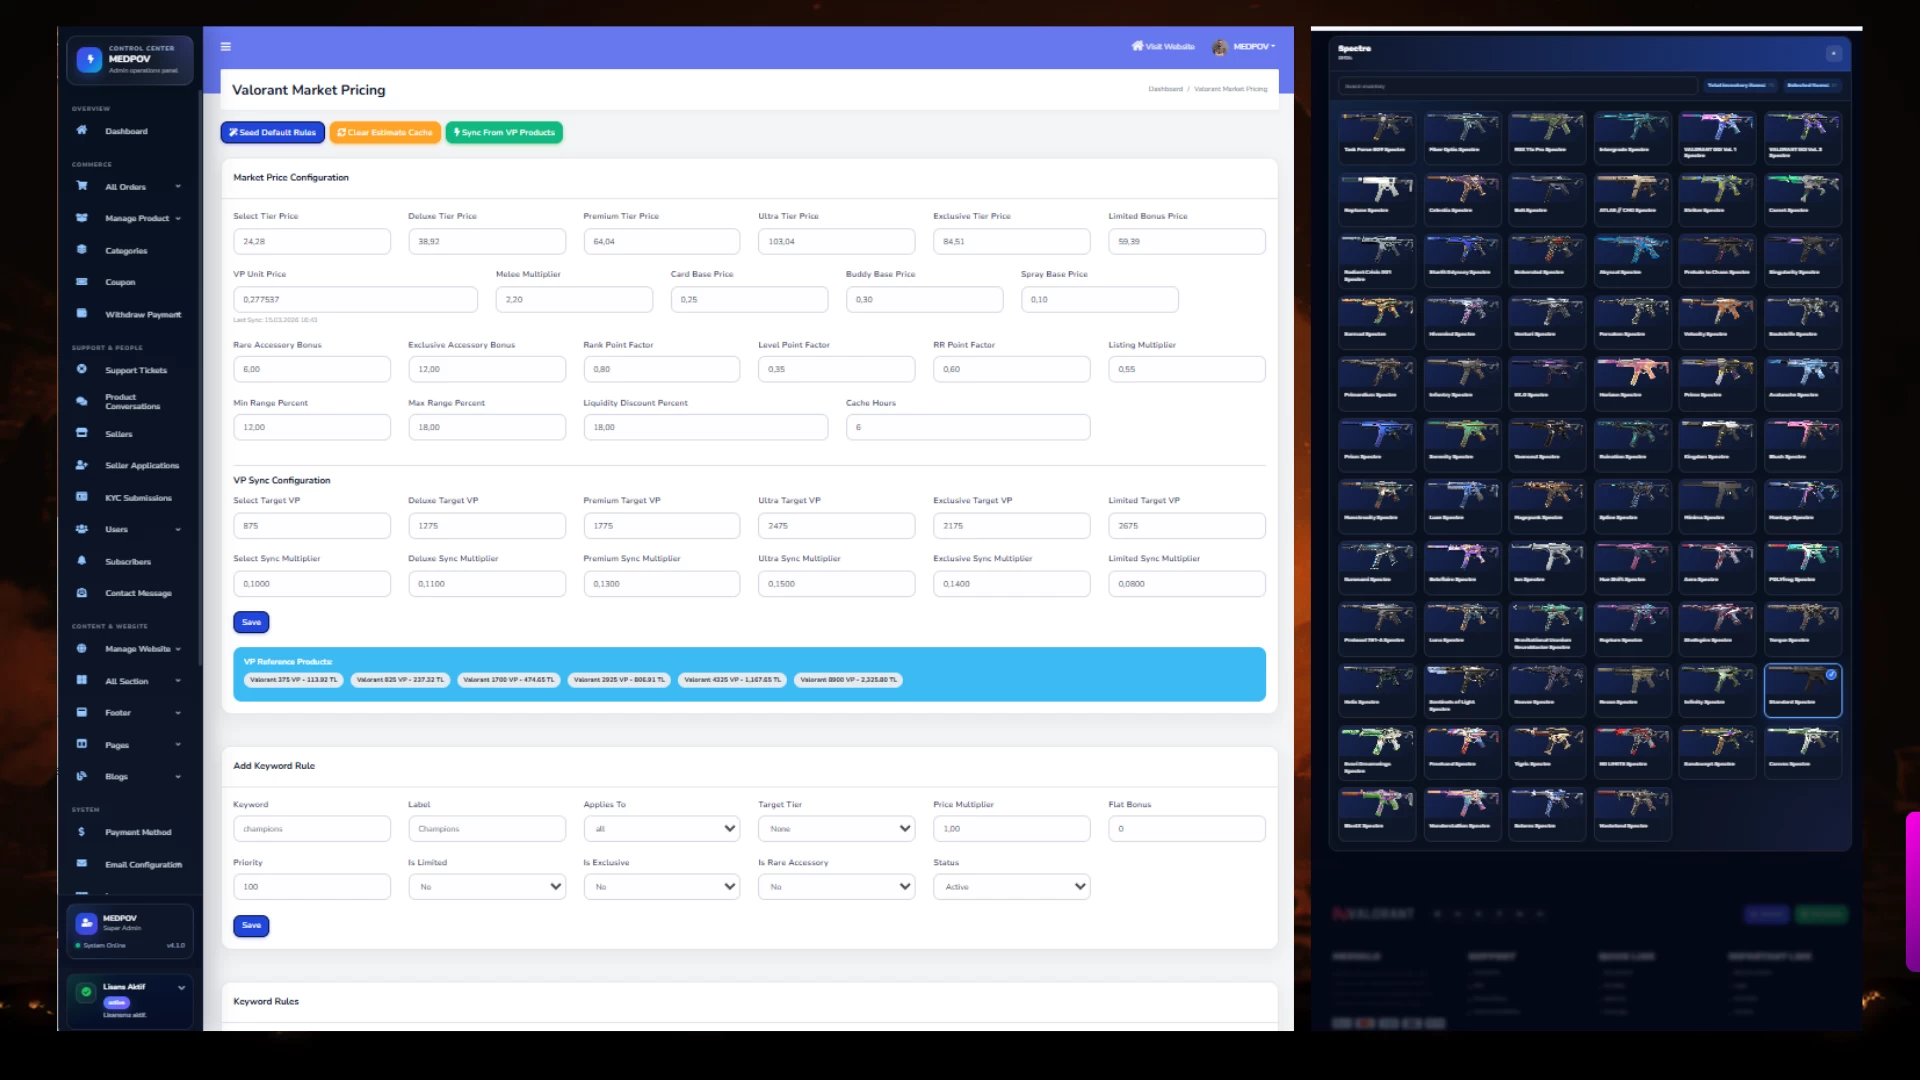Screen dimensions: 1920x1080
Task: Click the Select Tier Price field
Action: point(311,241)
